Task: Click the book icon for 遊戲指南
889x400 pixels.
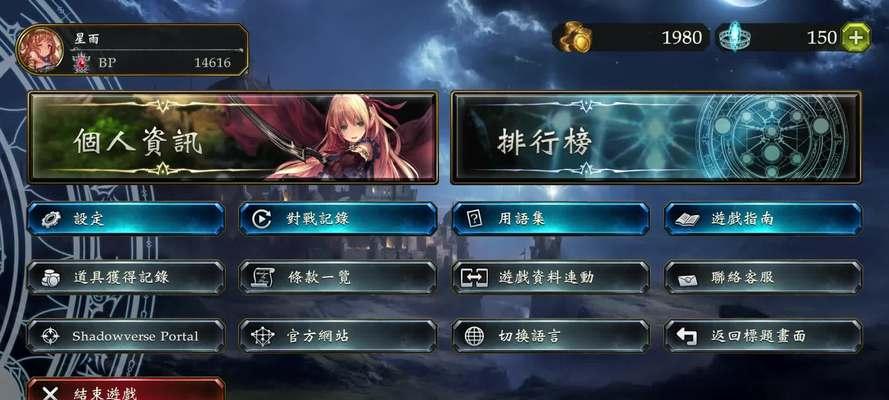Action: pyautogui.click(x=687, y=219)
